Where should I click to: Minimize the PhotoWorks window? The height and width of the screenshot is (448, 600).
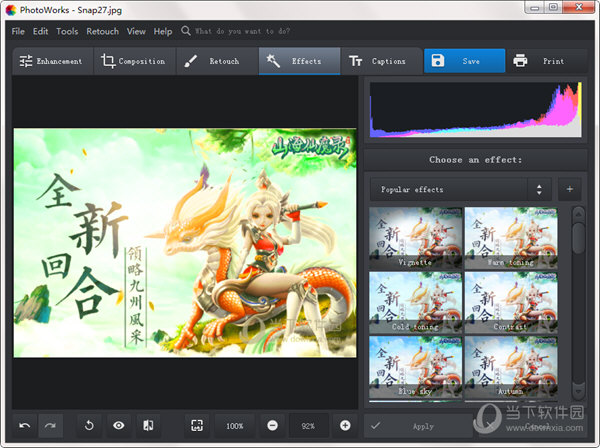535,7
